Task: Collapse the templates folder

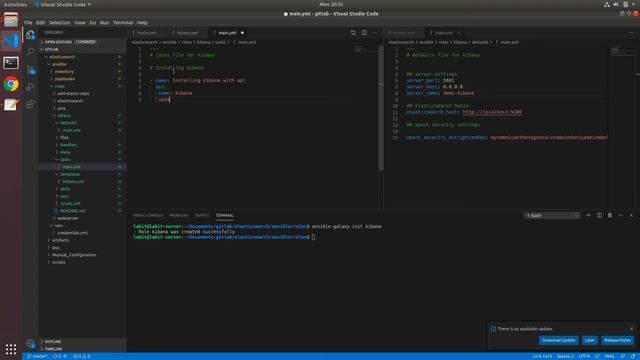Action: point(82,174)
